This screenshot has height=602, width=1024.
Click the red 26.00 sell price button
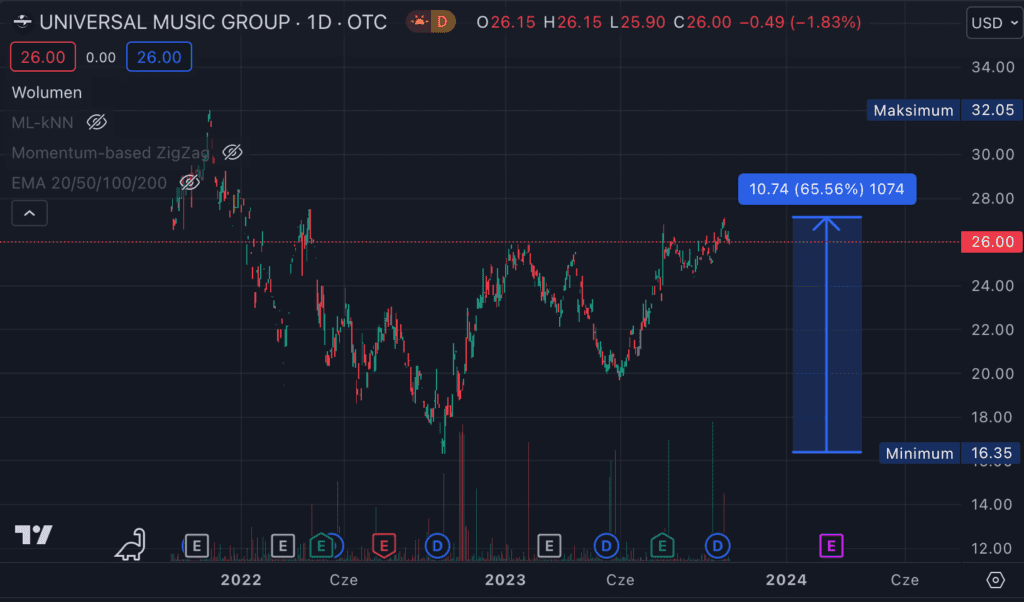(x=43, y=57)
